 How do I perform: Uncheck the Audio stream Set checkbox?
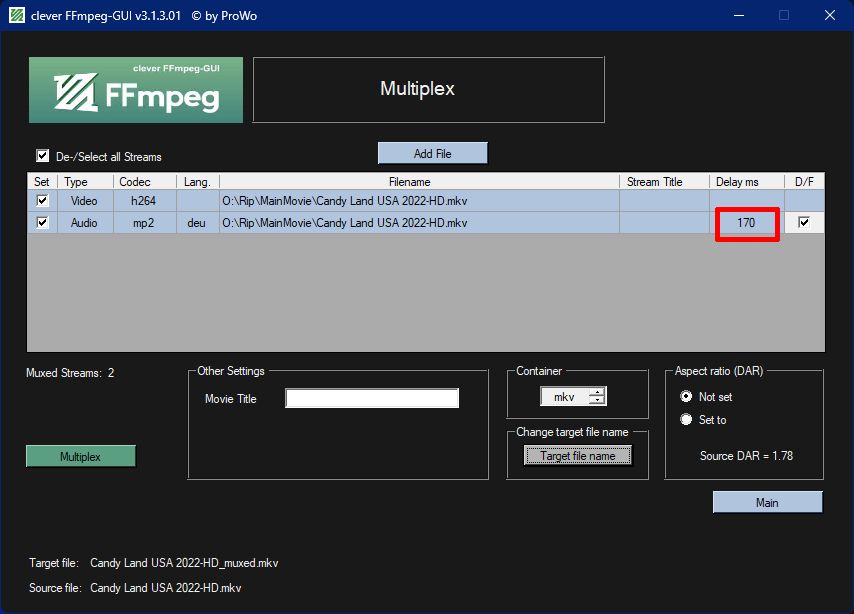pos(42,222)
